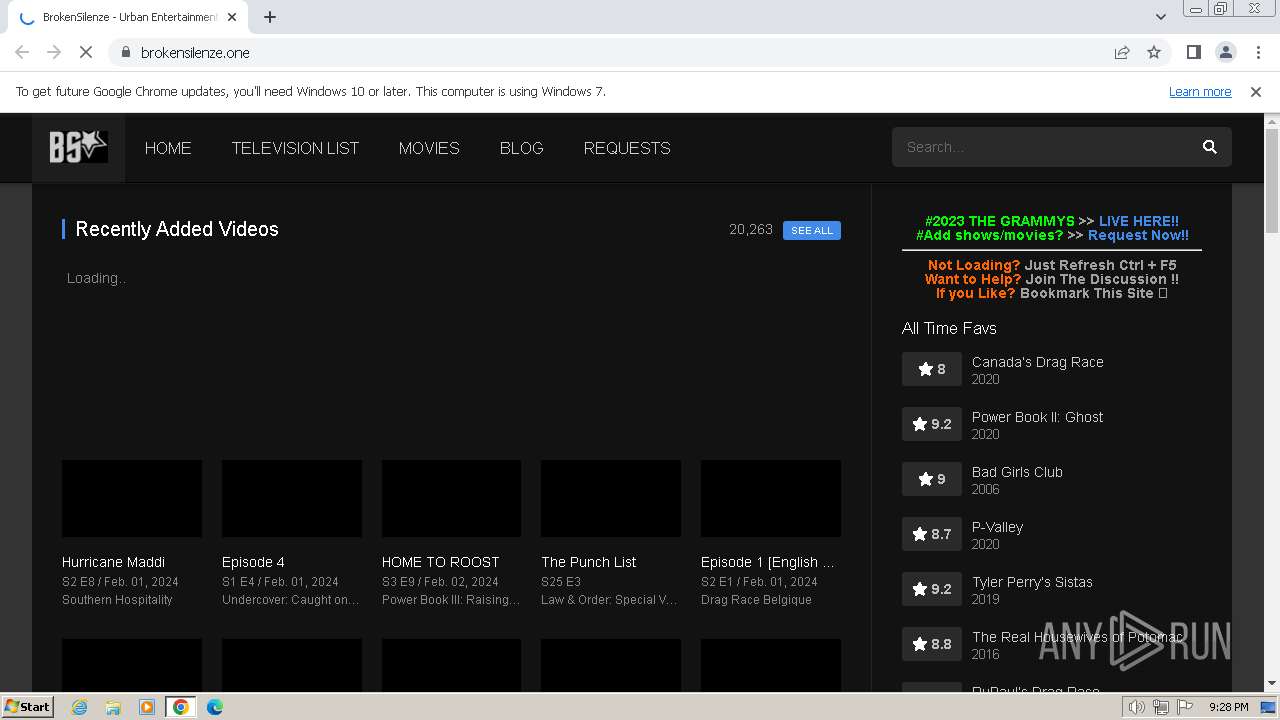Open Chrome profile avatar

(1225, 52)
